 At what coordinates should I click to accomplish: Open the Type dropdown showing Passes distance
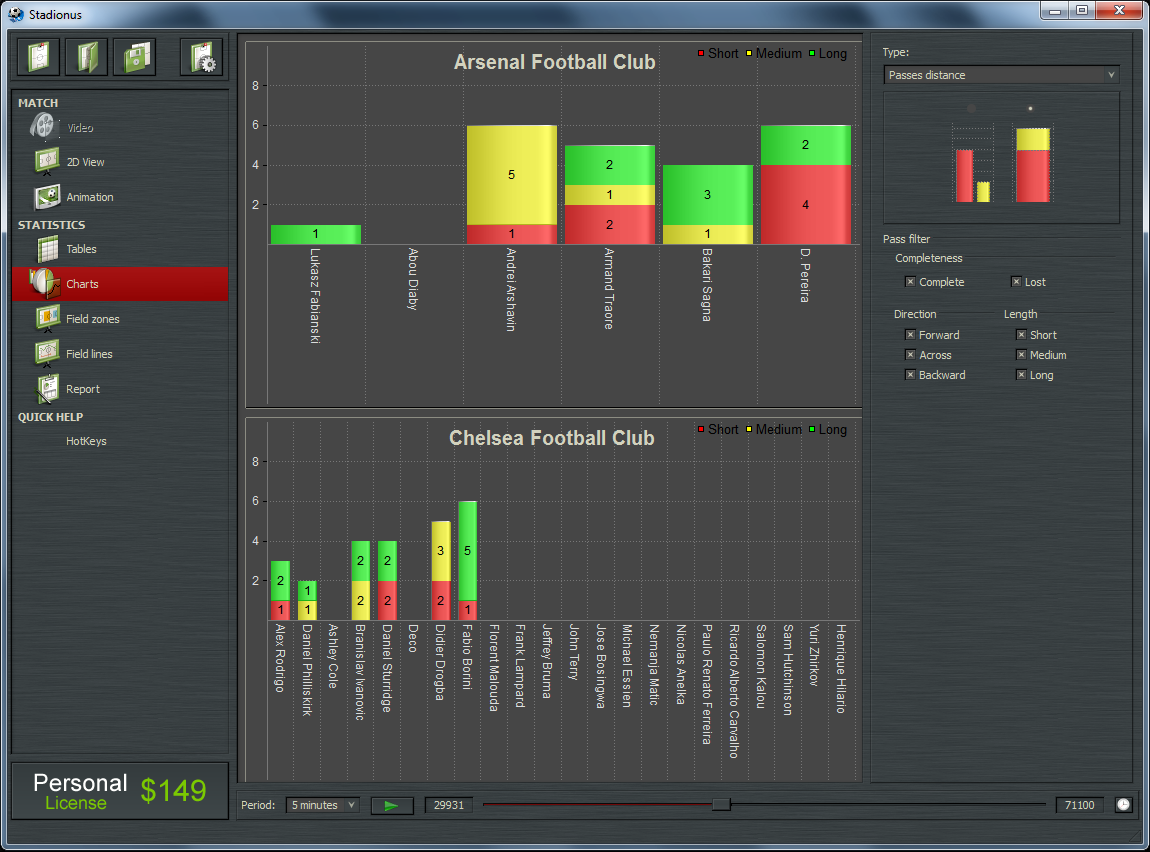(x=1001, y=75)
